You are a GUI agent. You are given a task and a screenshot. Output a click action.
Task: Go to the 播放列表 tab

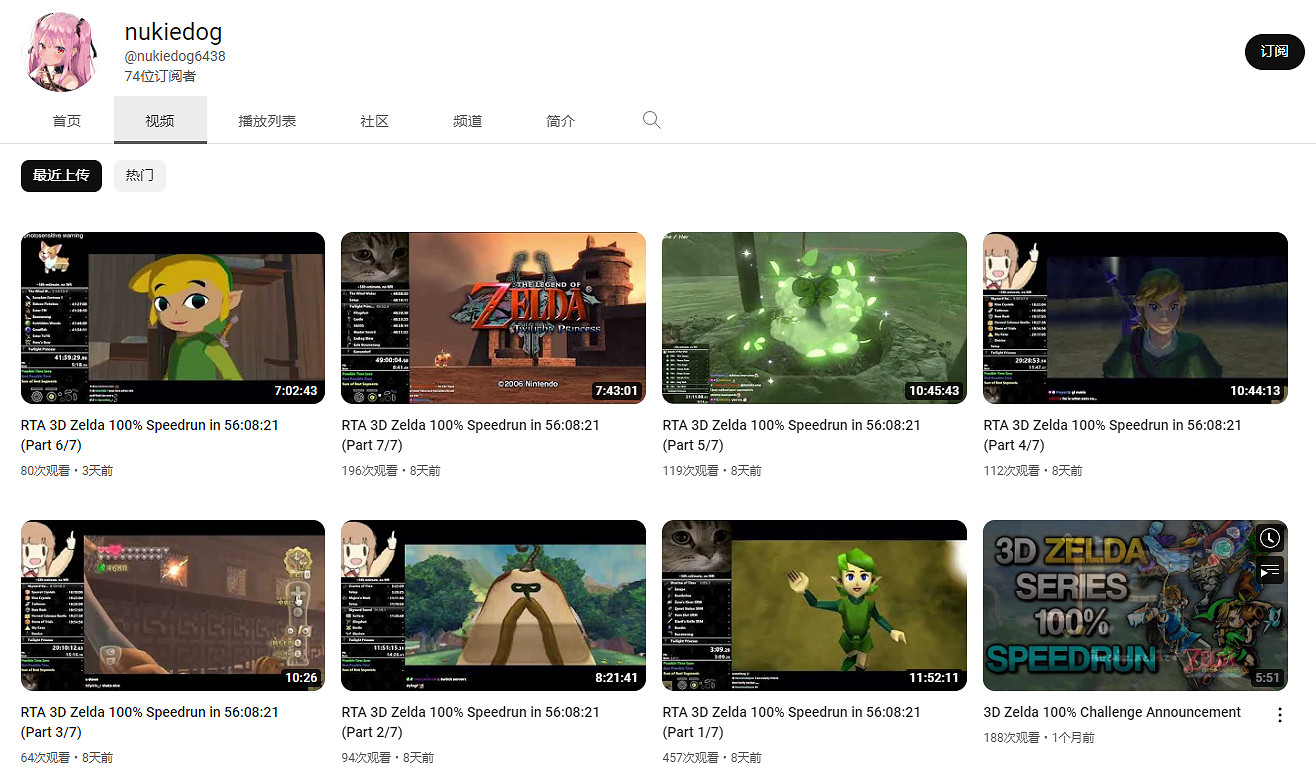267,121
